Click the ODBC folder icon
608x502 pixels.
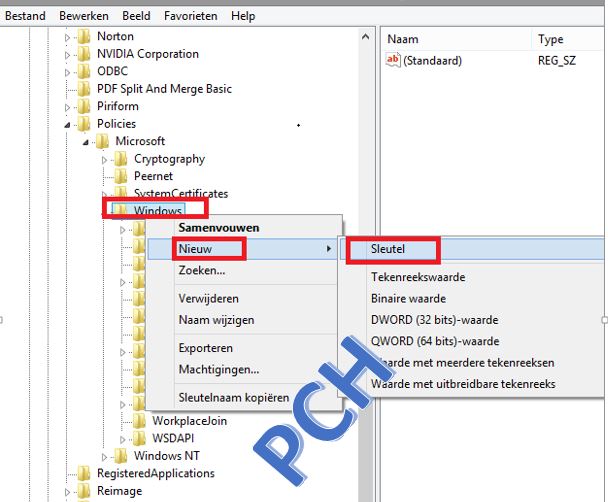(x=83, y=71)
